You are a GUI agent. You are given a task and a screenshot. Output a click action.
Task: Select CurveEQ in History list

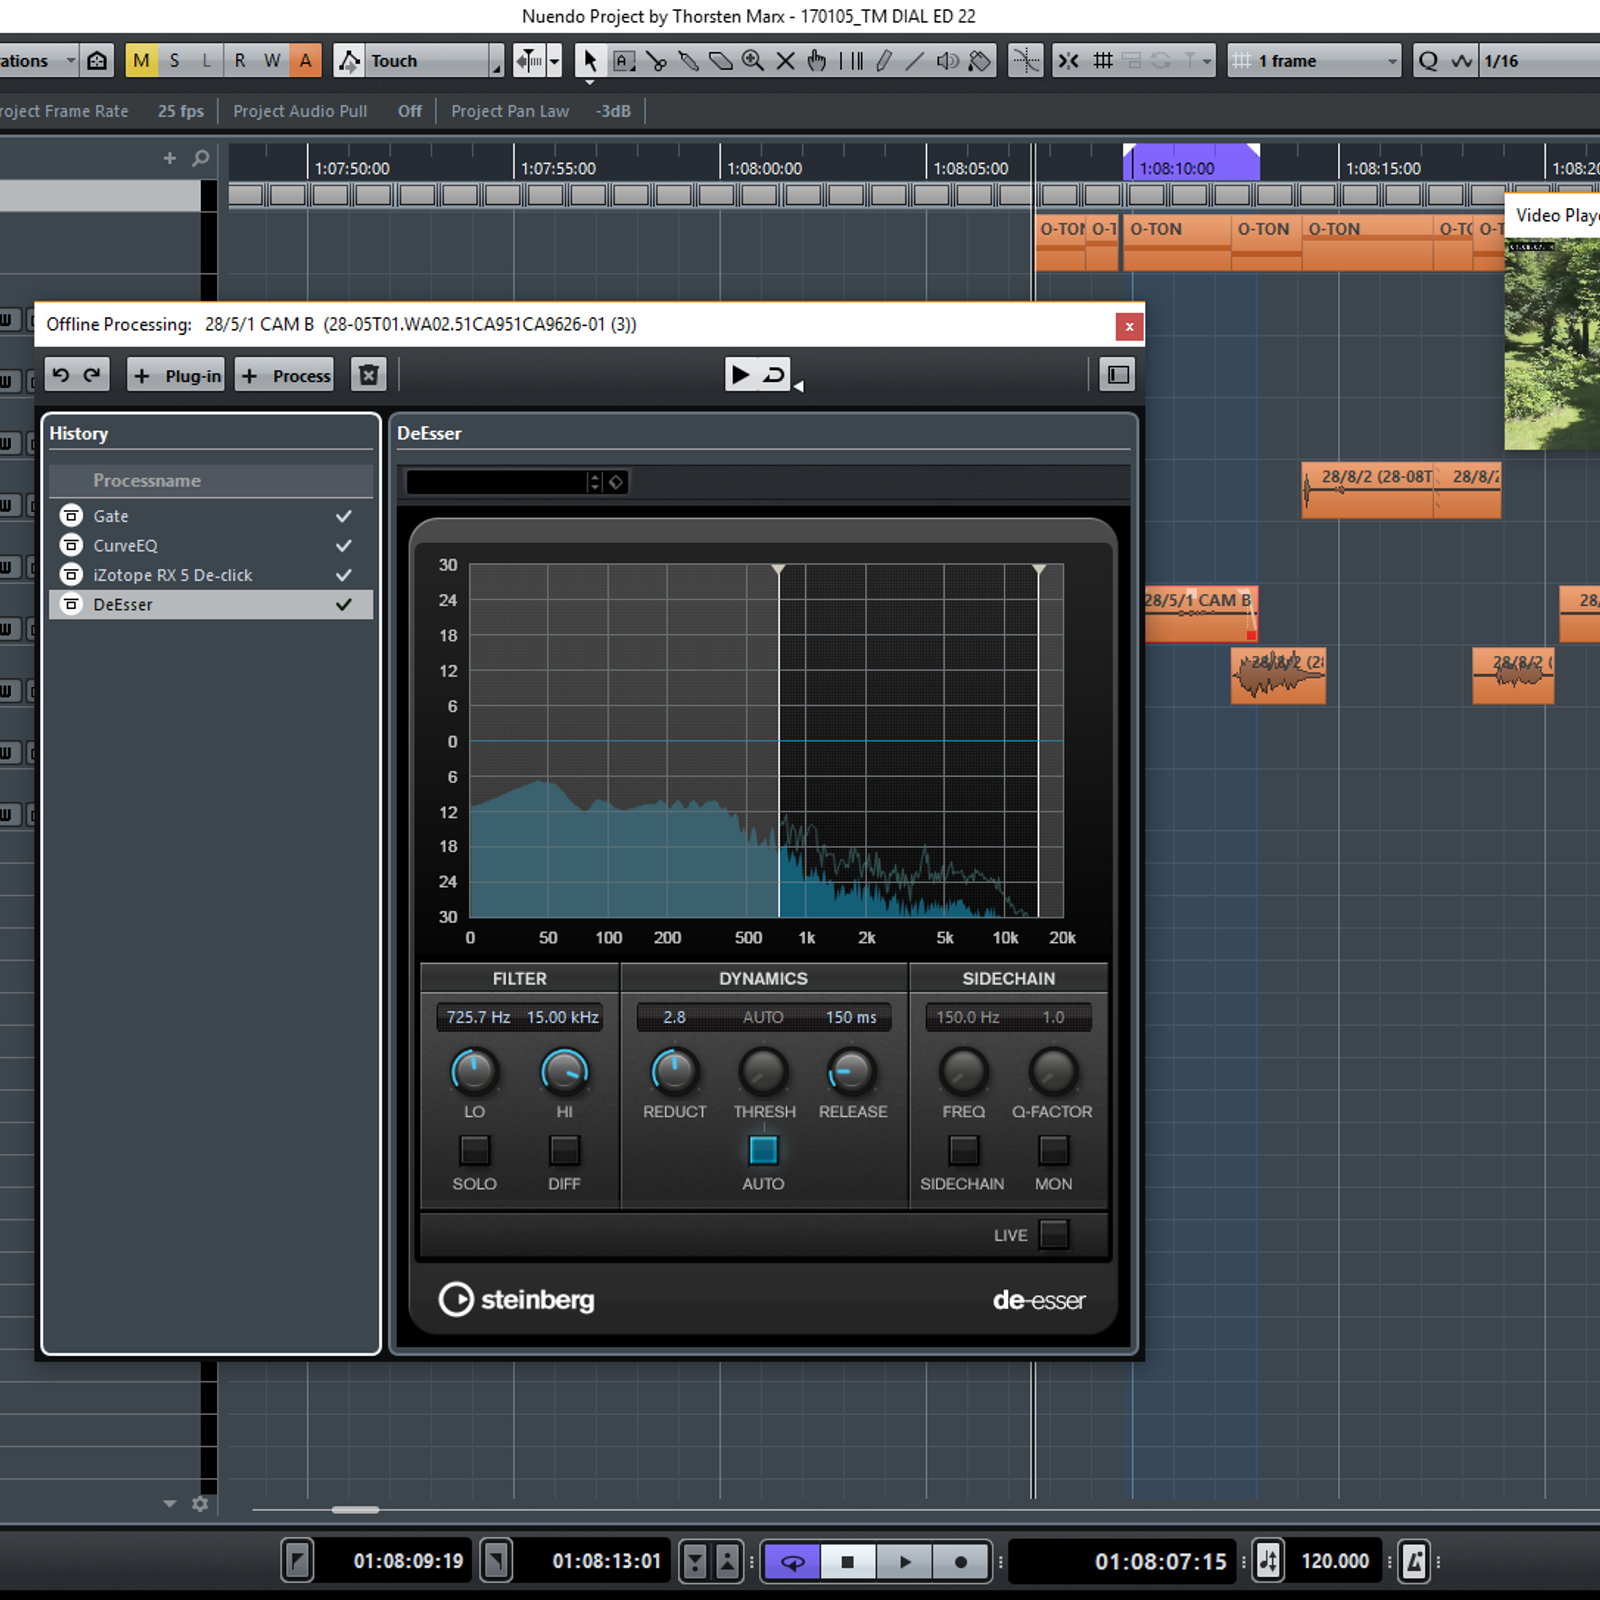point(211,546)
